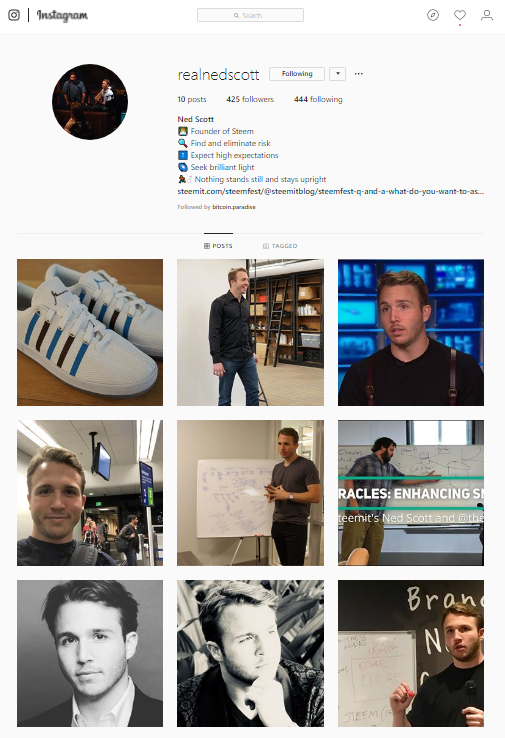Toggle the Following button

point(297,74)
